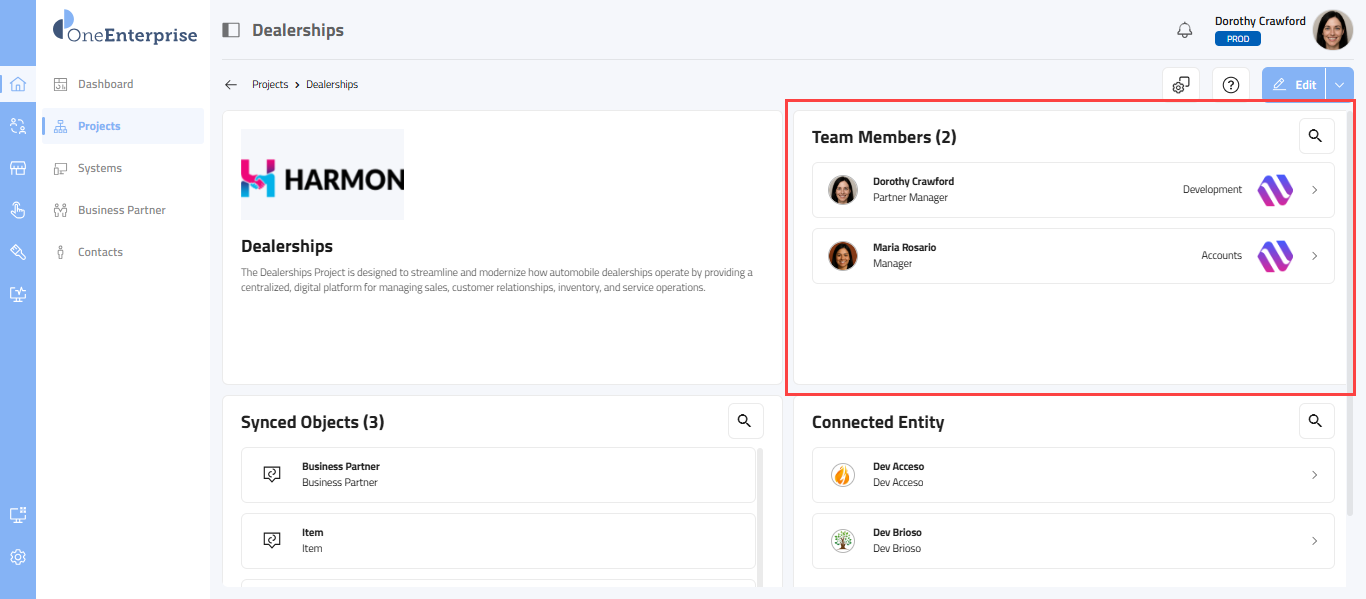Open the settings gear in left rail
This screenshot has width=1366, height=599.
pos(18,557)
